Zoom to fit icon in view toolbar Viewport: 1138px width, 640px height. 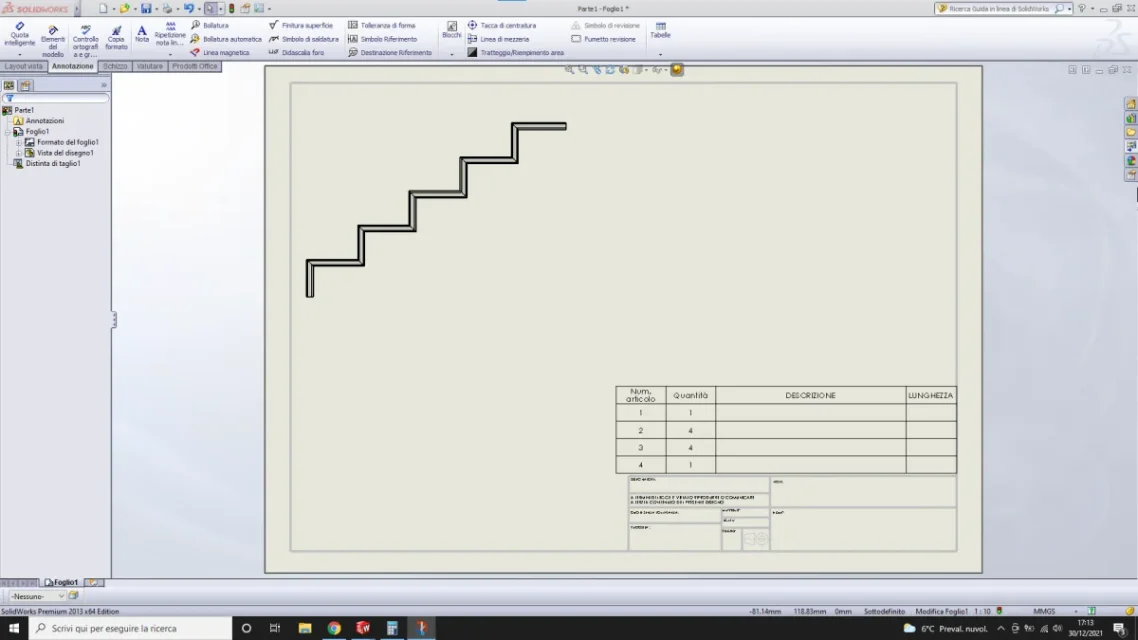tap(569, 70)
